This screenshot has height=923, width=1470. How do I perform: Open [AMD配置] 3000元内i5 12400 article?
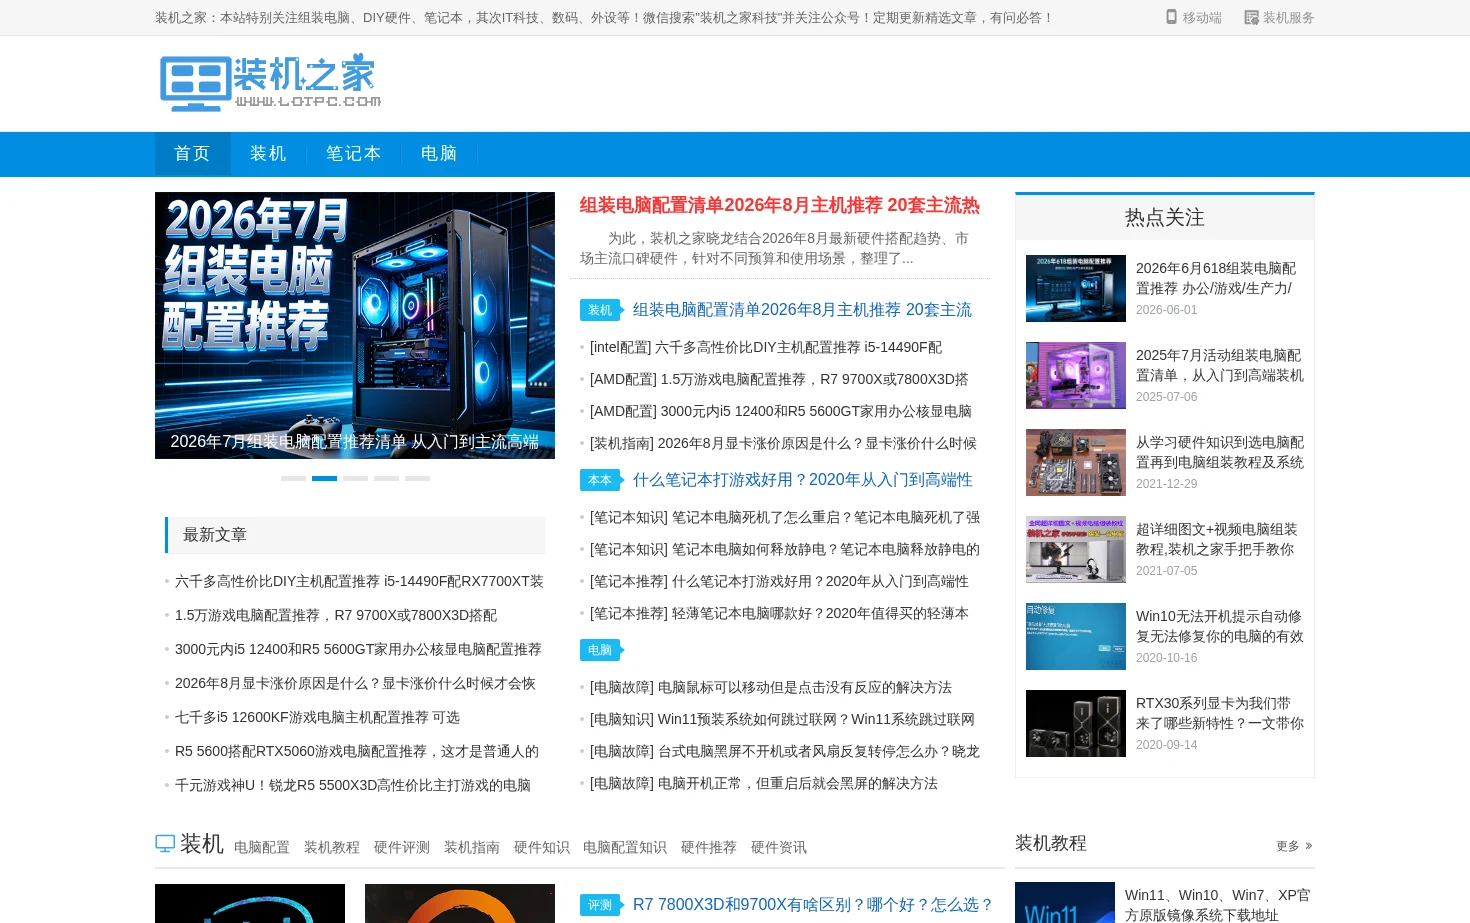tap(781, 411)
